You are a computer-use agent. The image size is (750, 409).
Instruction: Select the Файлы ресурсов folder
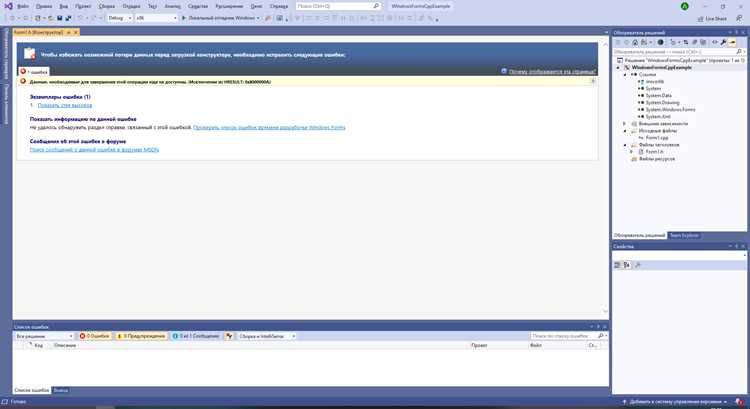click(656, 158)
